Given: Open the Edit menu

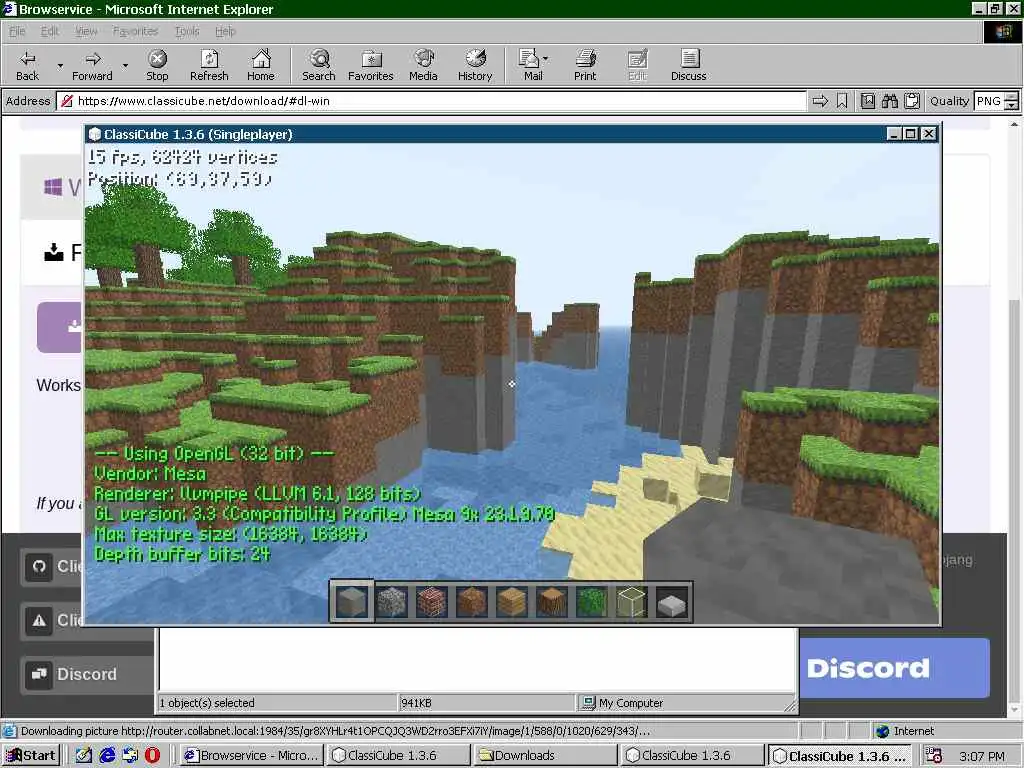Looking at the screenshot, I should [x=50, y=31].
